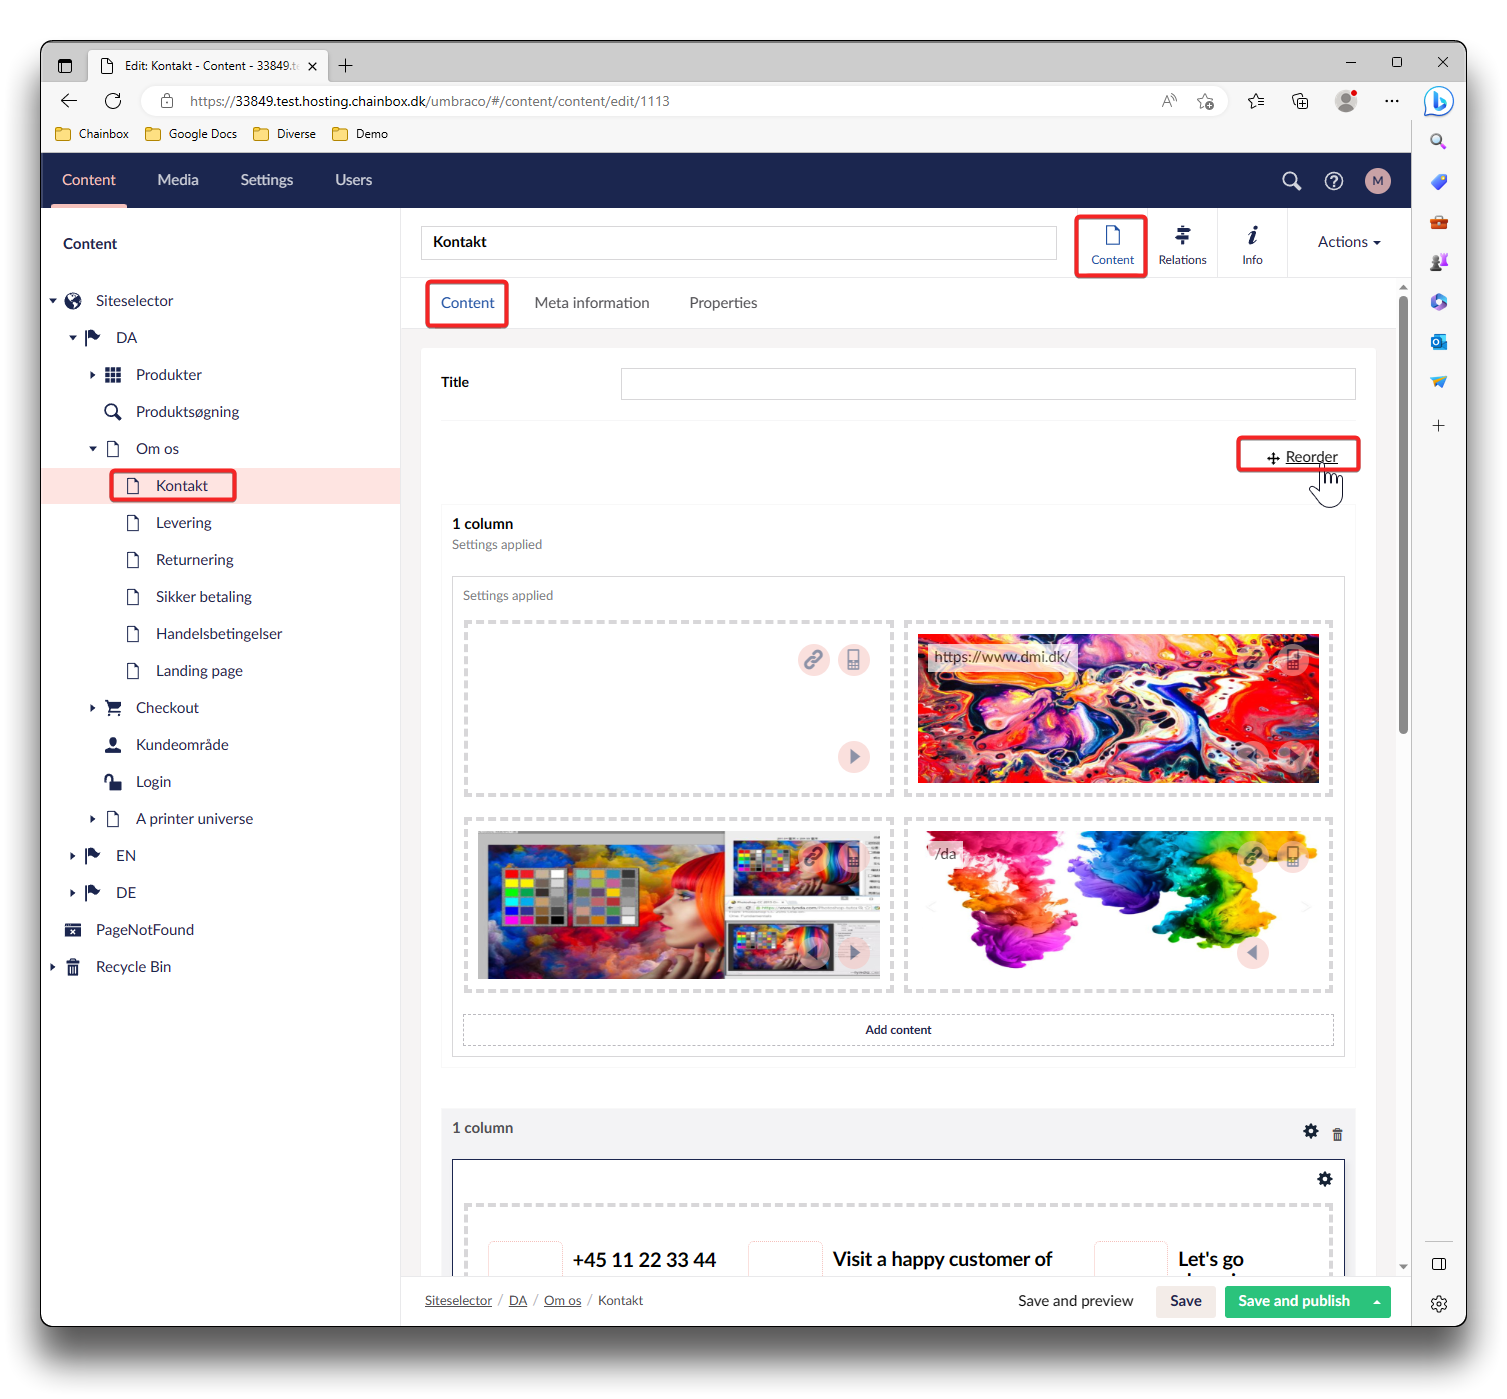Delete second 1 column row with trash icon

coord(1337,1134)
